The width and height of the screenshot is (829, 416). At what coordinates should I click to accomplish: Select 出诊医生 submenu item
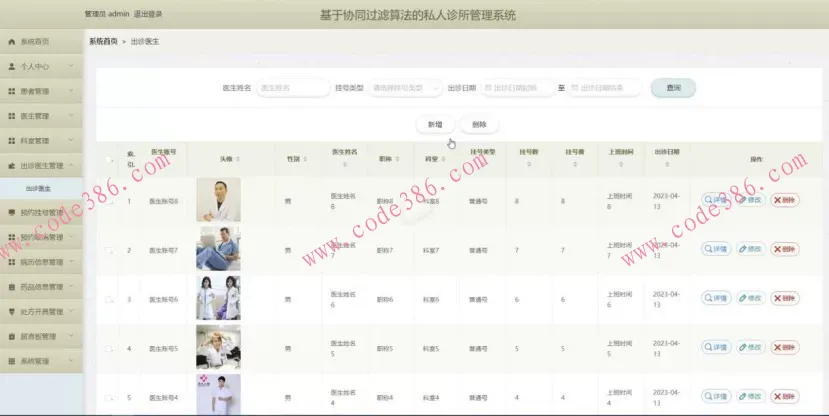point(41,189)
